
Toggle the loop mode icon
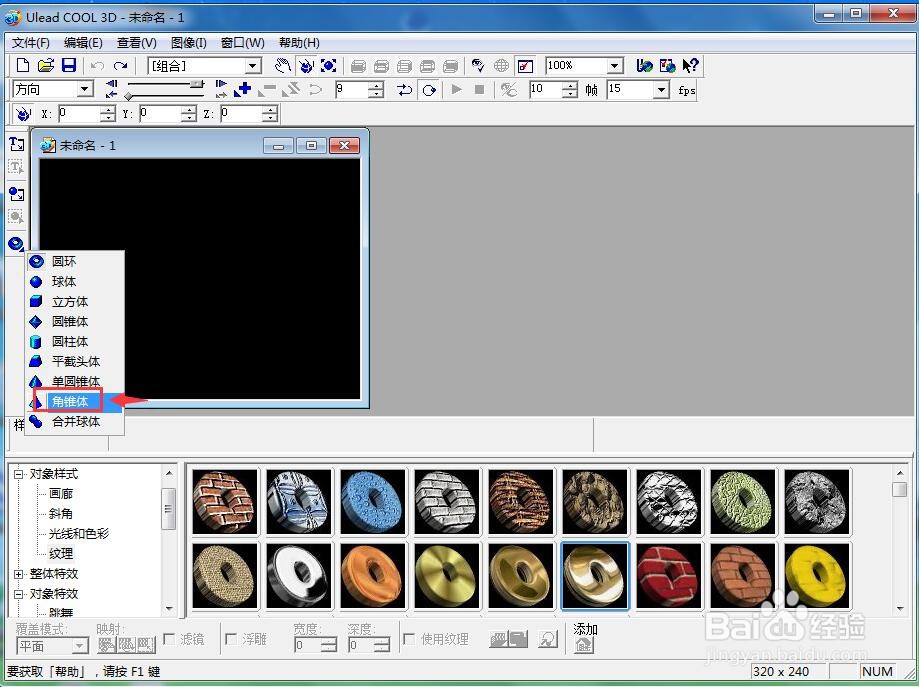point(429,90)
